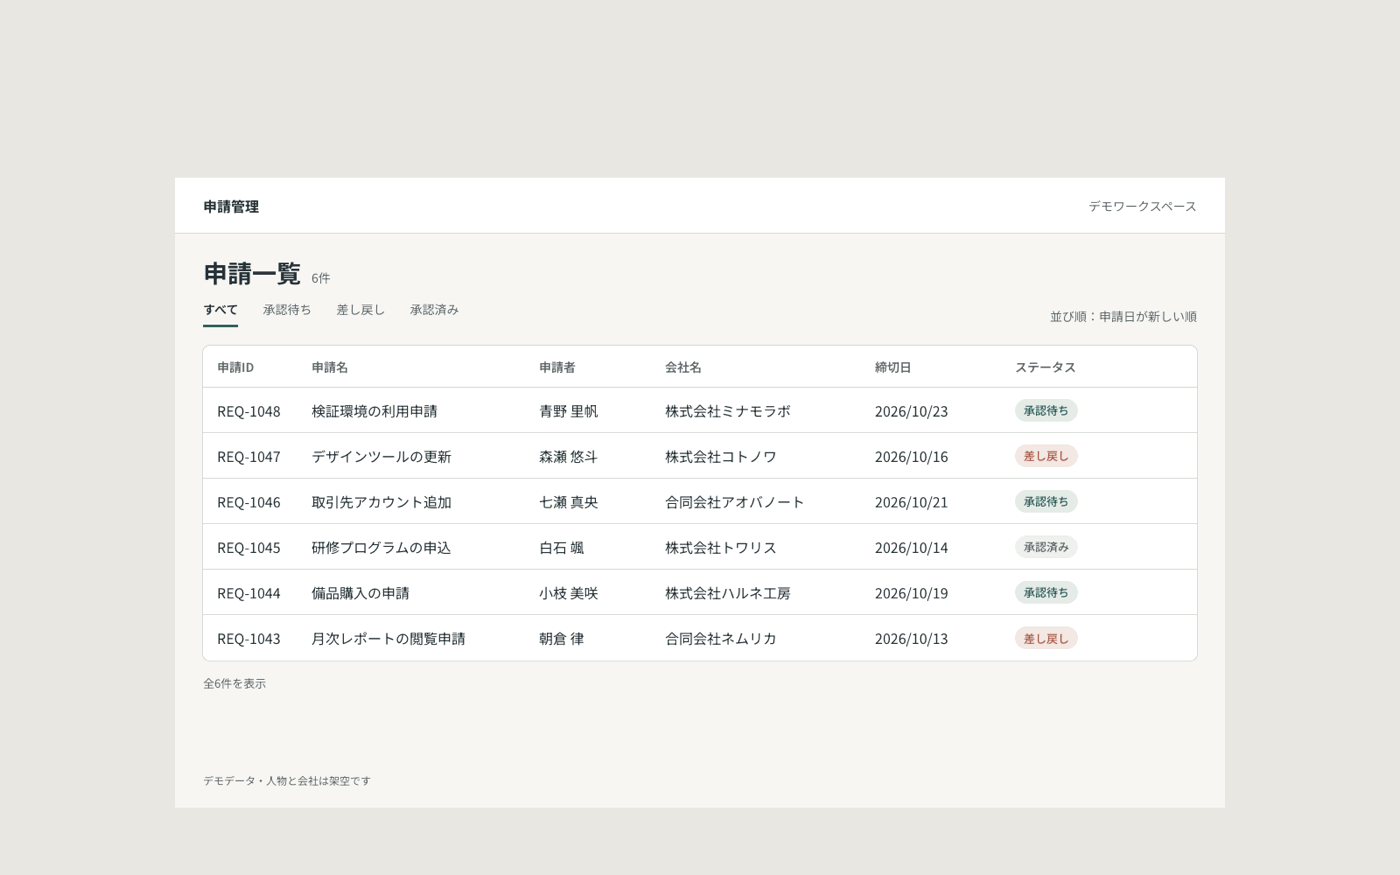This screenshot has width=1400, height=875.
Task: Click the 申請一覧 page heading
Action: coord(252,273)
